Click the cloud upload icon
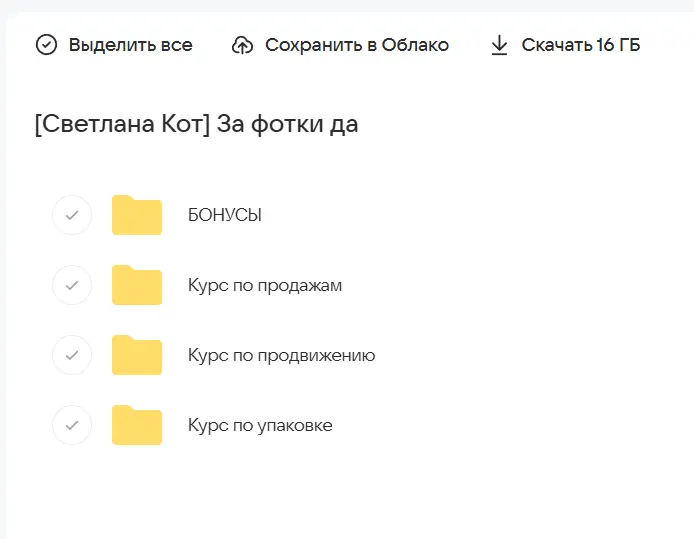This screenshot has width=694, height=539. point(242,45)
